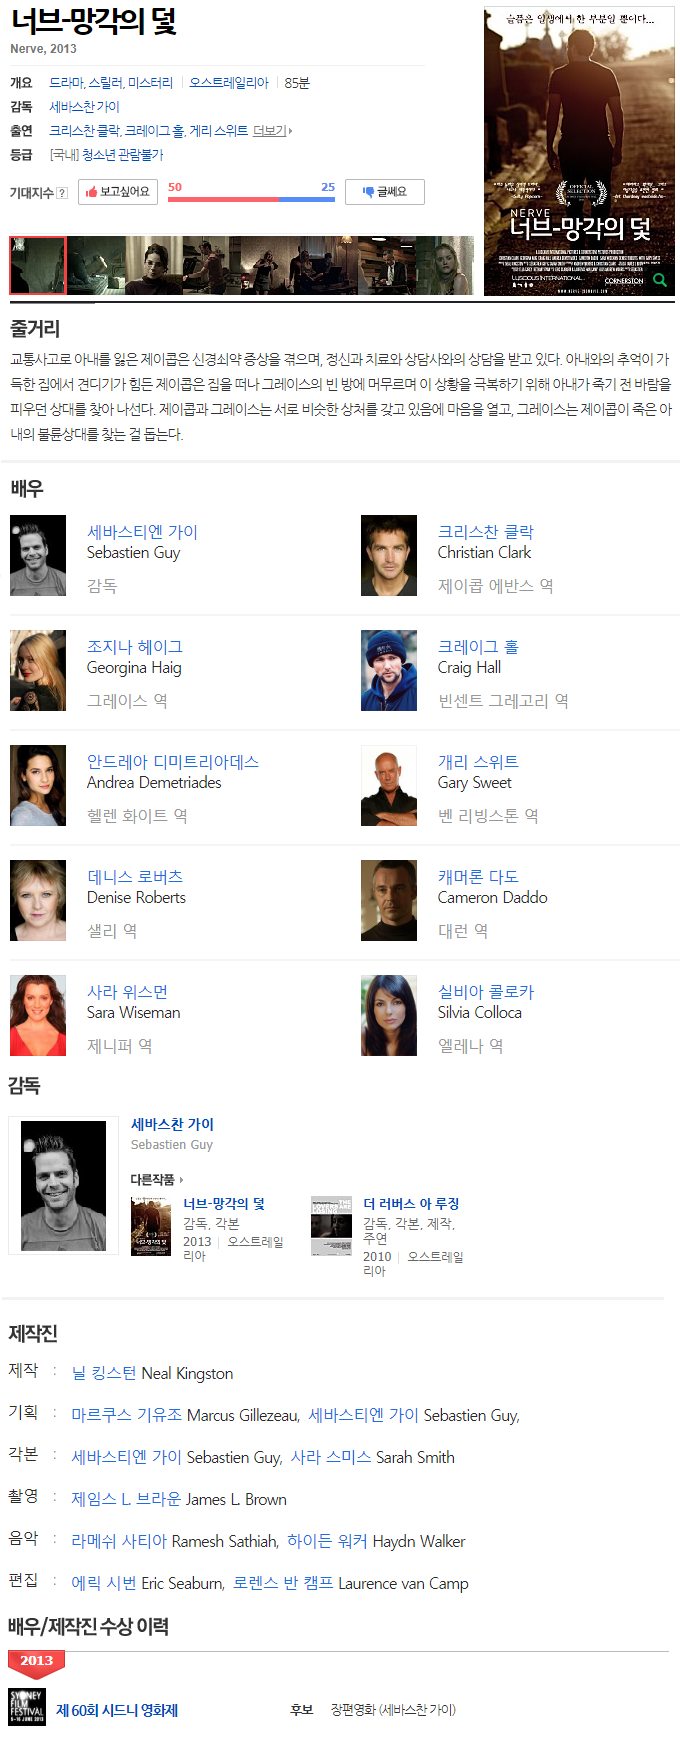The height and width of the screenshot is (1741, 680).
Task: Click the 보고싶어요 thumbs-up button
Action: click(118, 192)
